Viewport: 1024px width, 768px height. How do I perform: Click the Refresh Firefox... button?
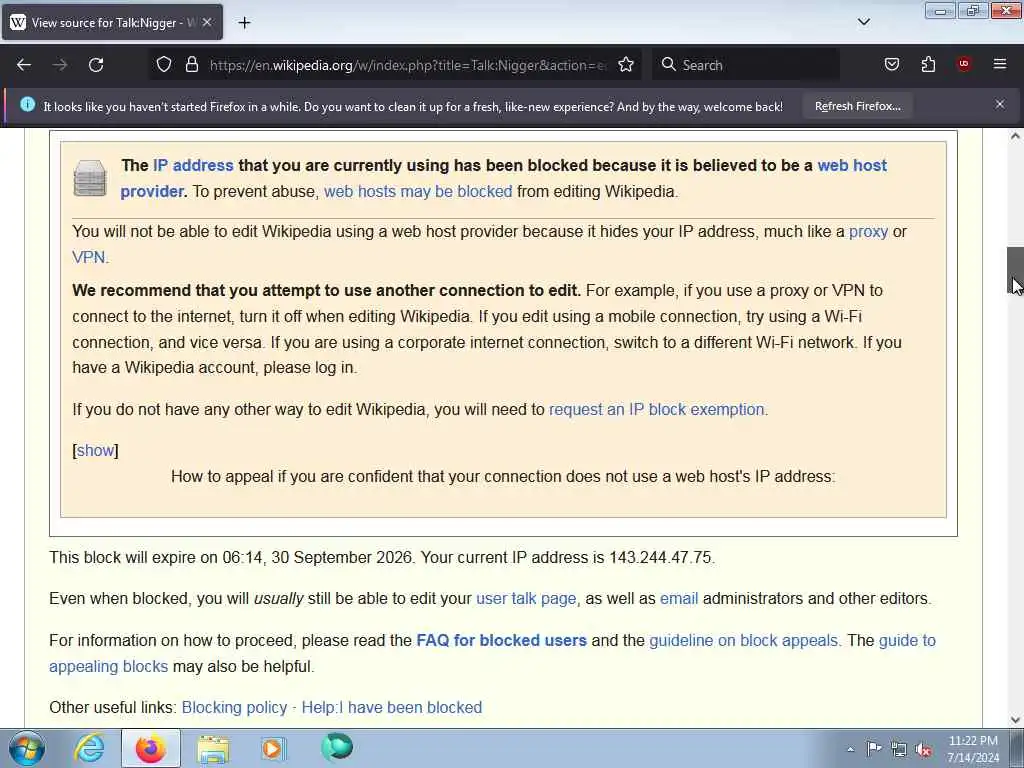(x=857, y=106)
